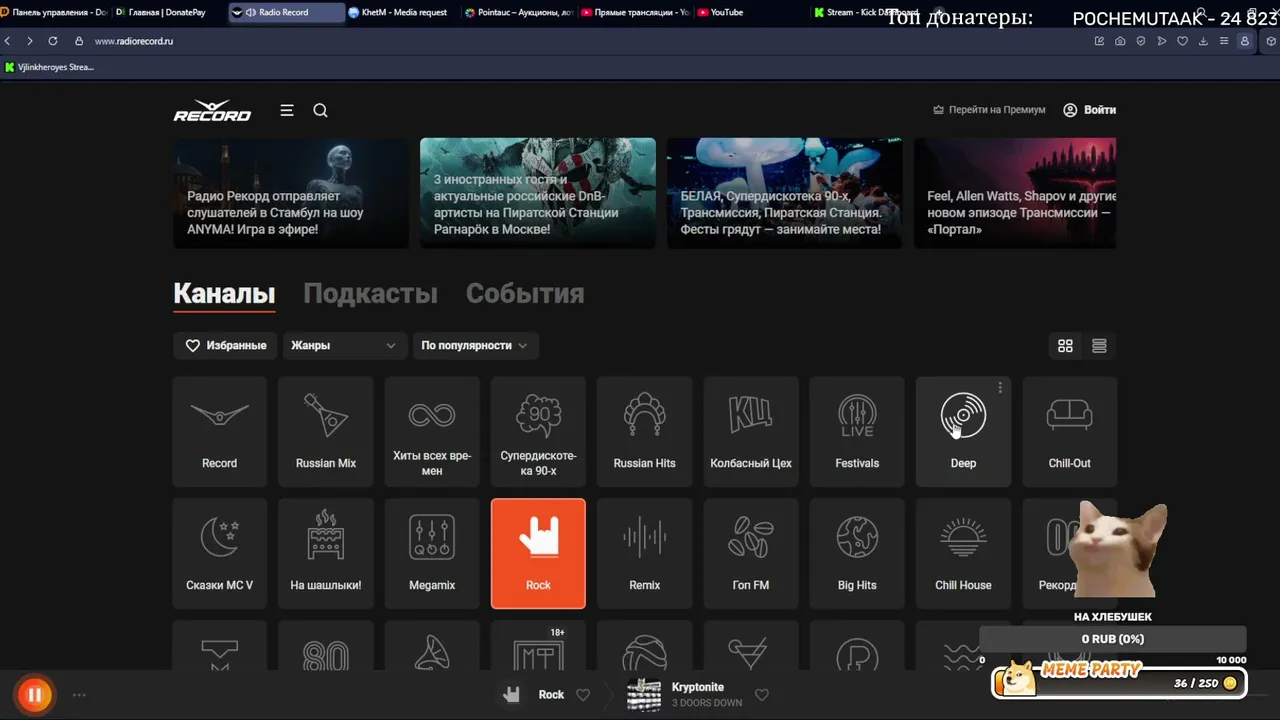1280x720 pixels.
Task: Switch to the DonatePay browser tab
Action: coord(166,12)
